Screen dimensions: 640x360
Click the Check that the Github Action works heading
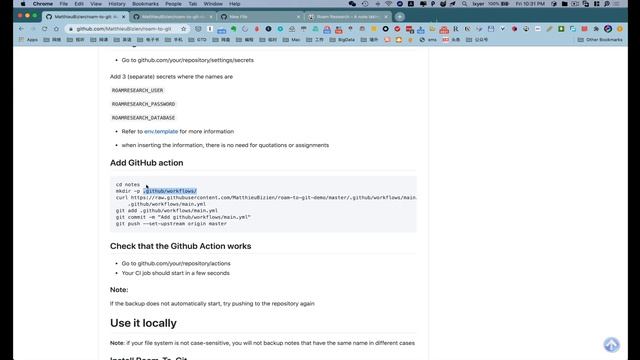[x=180, y=246]
